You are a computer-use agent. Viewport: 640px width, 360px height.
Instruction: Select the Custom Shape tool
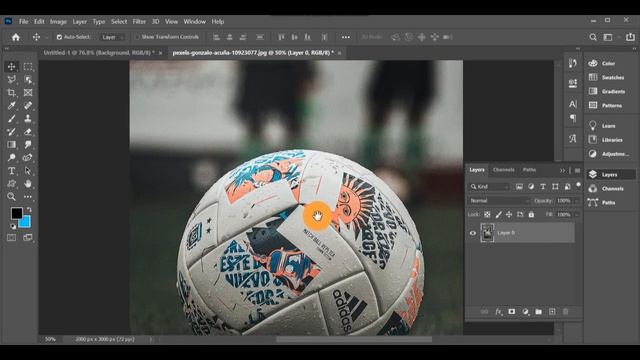pyautogui.click(x=11, y=184)
